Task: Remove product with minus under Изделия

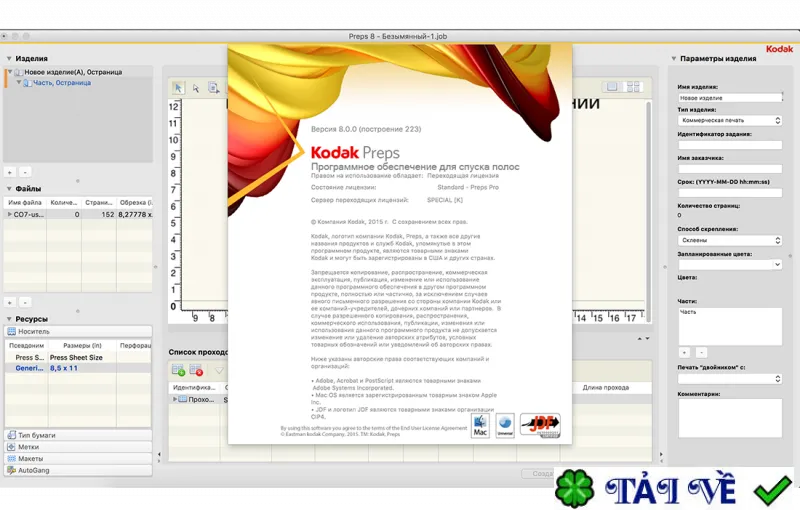Action: tap(25, 173)
